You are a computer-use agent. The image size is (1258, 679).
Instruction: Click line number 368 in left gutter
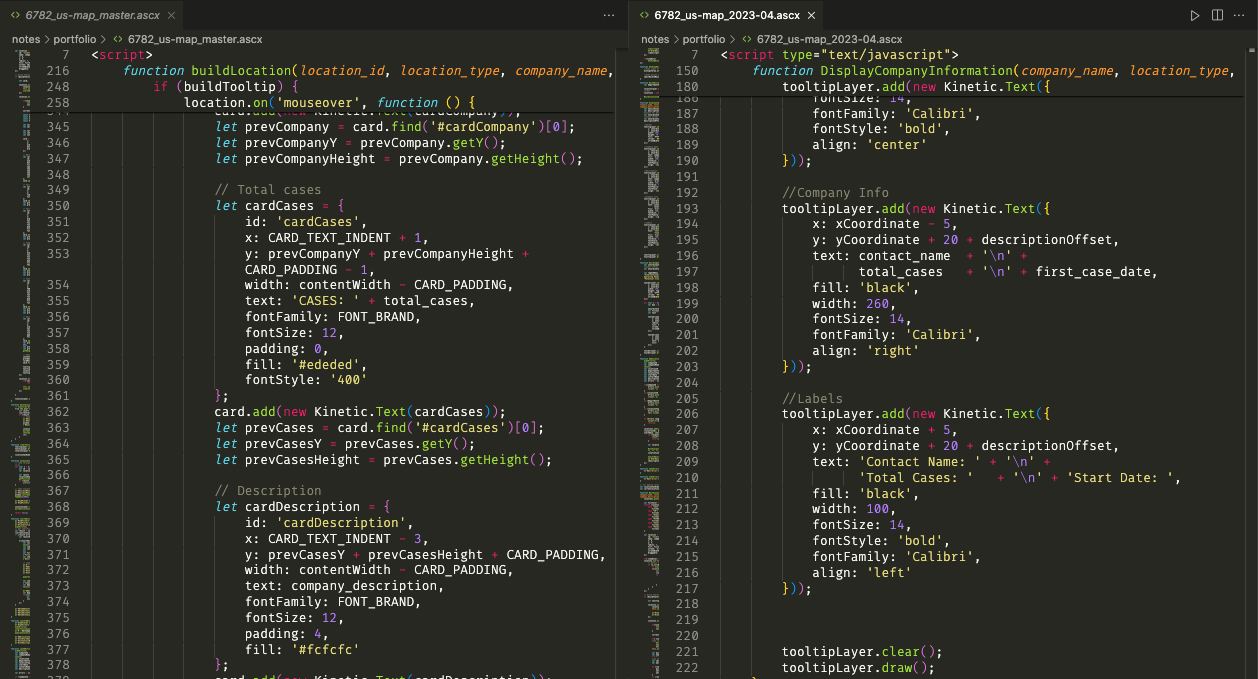pos(58,507)
